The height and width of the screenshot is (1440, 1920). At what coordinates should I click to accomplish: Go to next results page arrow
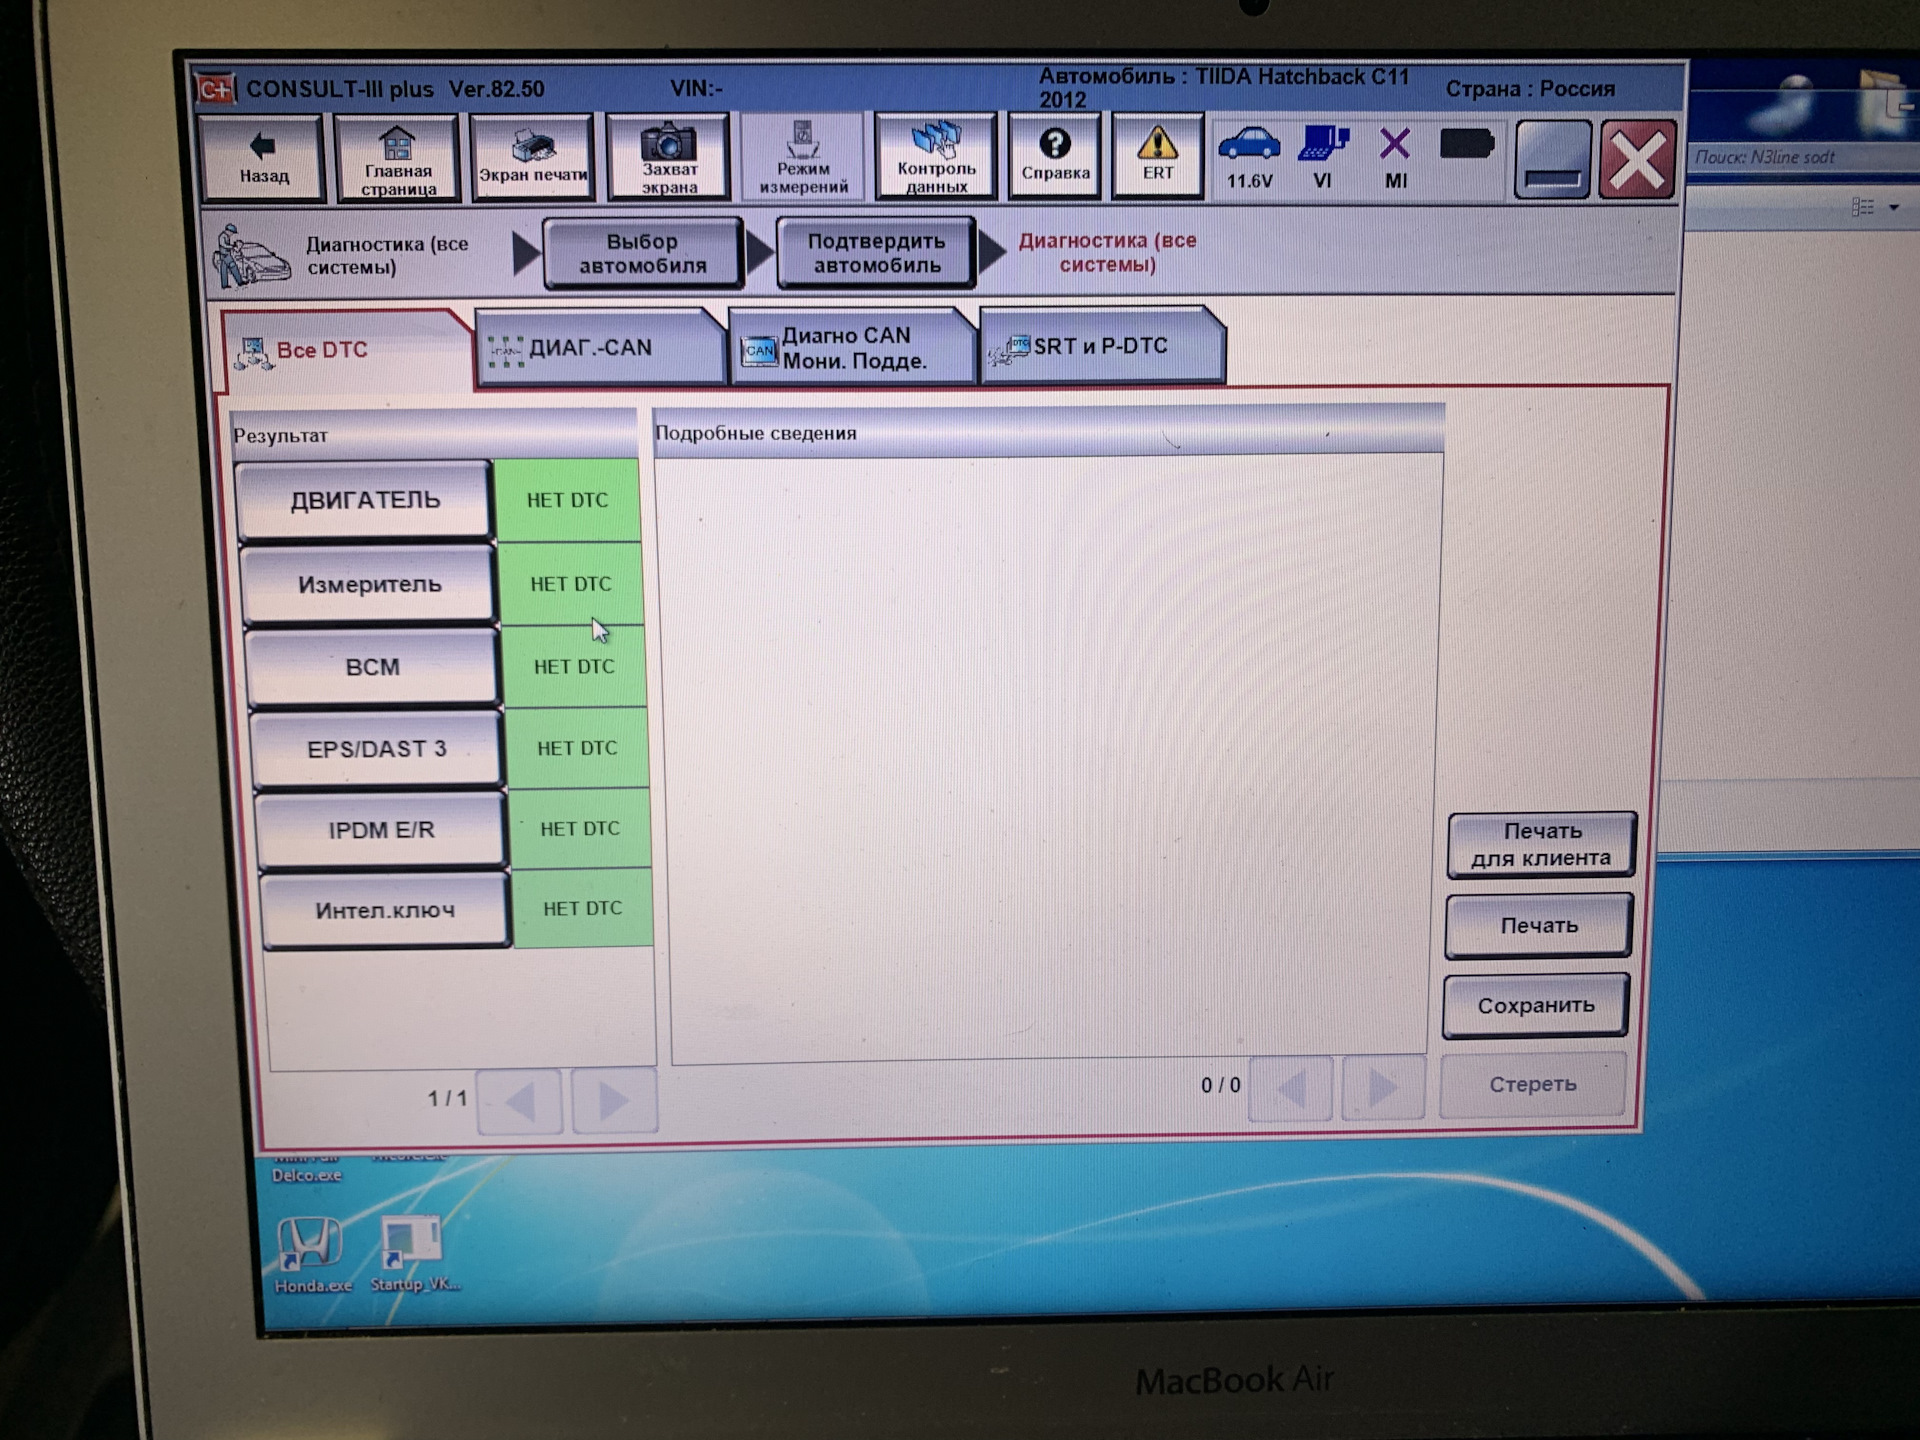pos(614,1101)
